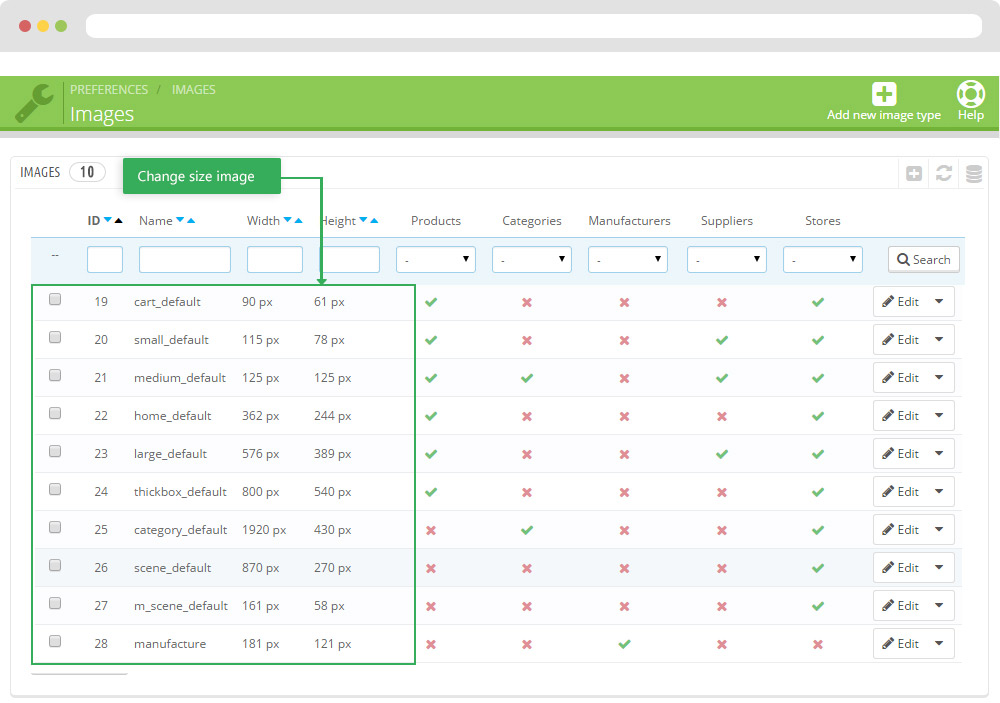Viewport: 1000px width, 703px height.
Task: Open the Help lifebuoy icon
Action: click(x=970, y=94)
